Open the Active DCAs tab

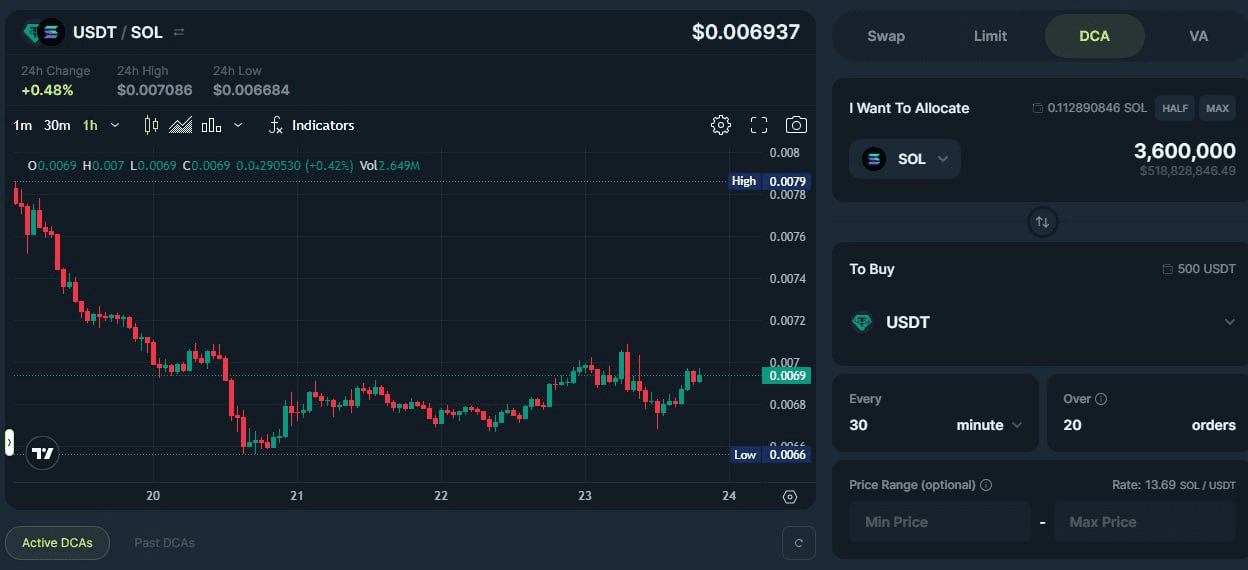[x=57, y=543]
